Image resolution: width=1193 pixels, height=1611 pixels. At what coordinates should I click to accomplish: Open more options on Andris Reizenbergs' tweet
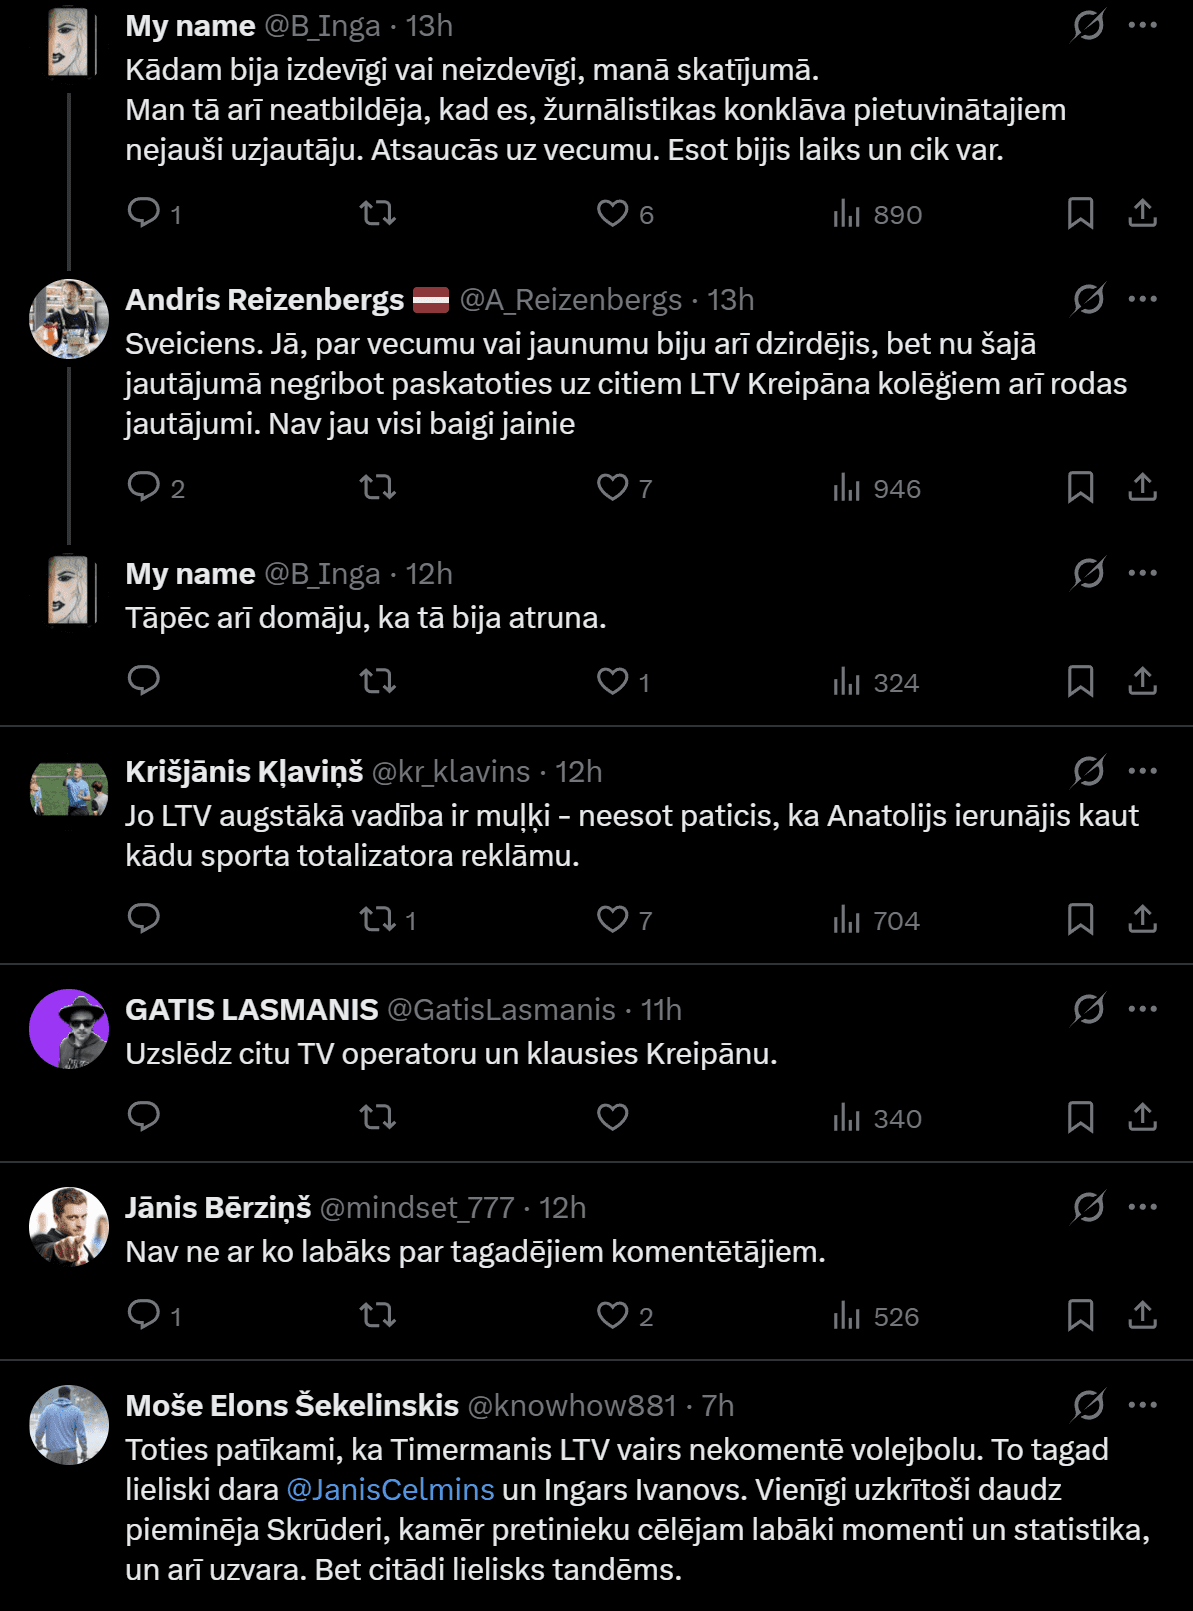pyautogui.click(x=1142, y=299)
